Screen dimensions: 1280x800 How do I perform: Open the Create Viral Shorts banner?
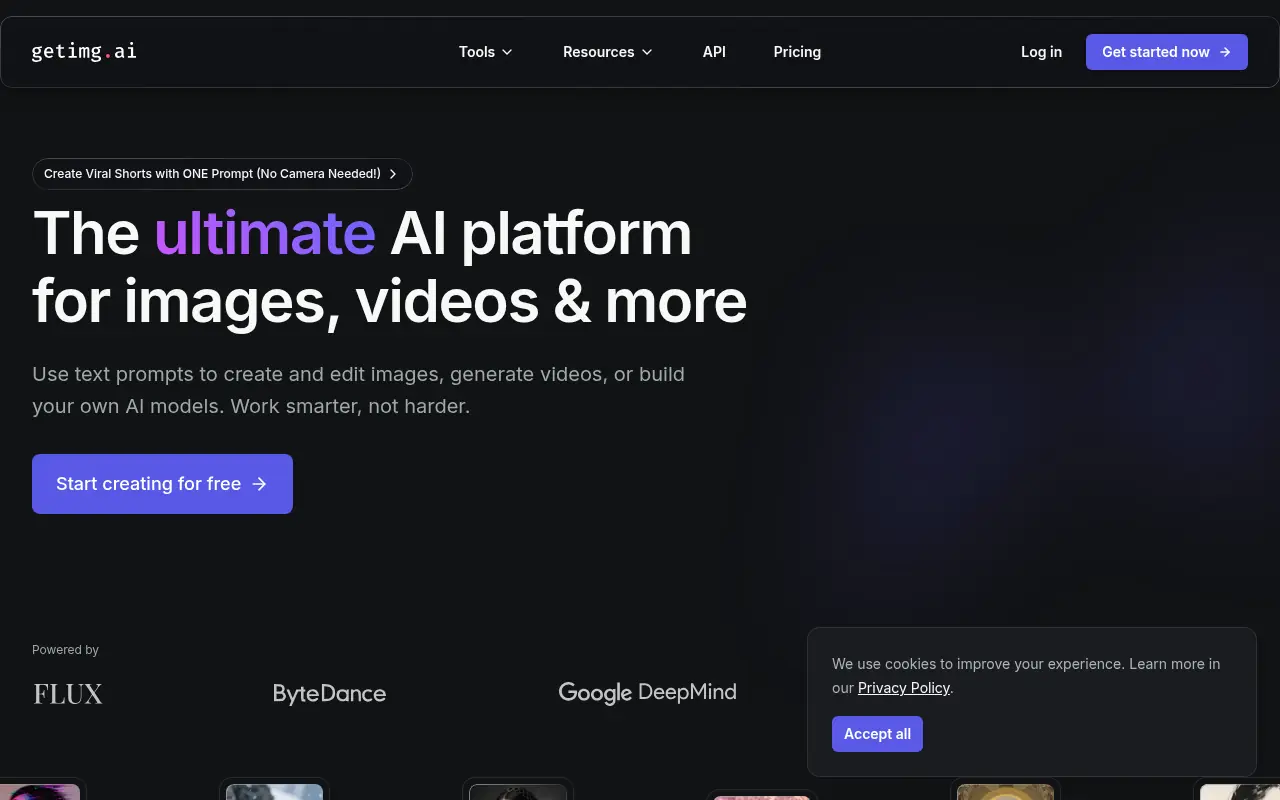222,173
